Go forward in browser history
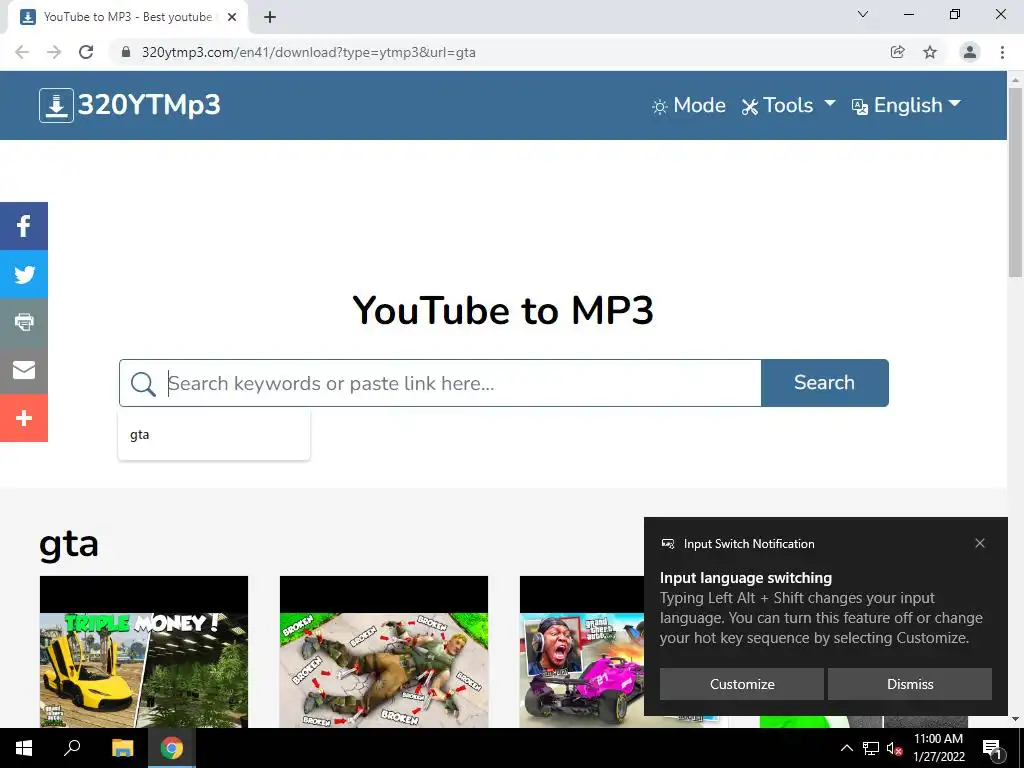Screen dimensions: 1024x768 coord(54,52)
